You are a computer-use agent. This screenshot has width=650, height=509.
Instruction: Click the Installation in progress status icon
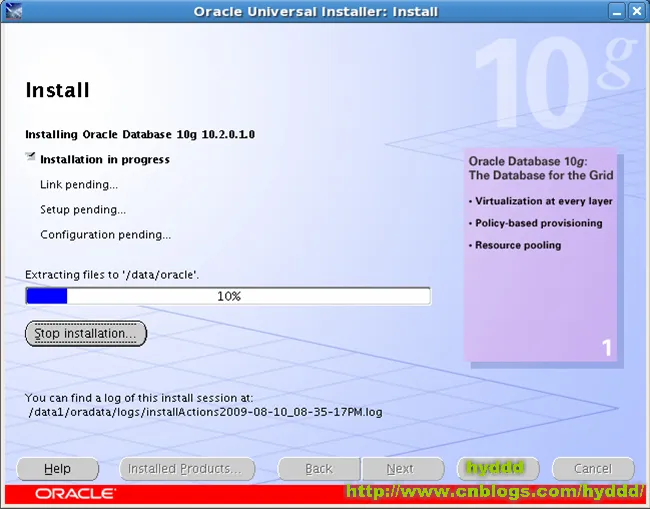pos(30,157)
